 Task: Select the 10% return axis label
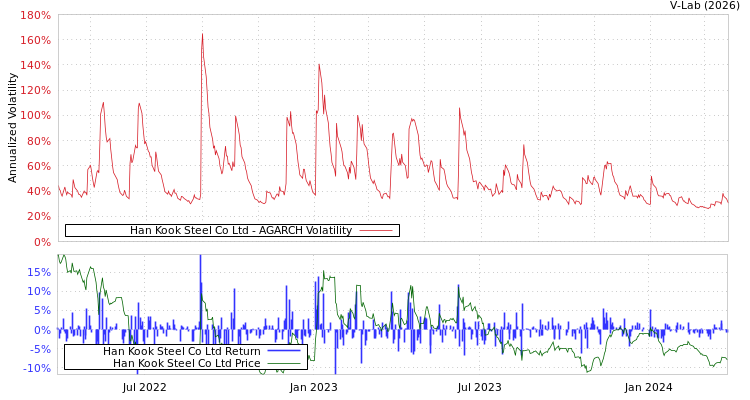click(38, 291)
